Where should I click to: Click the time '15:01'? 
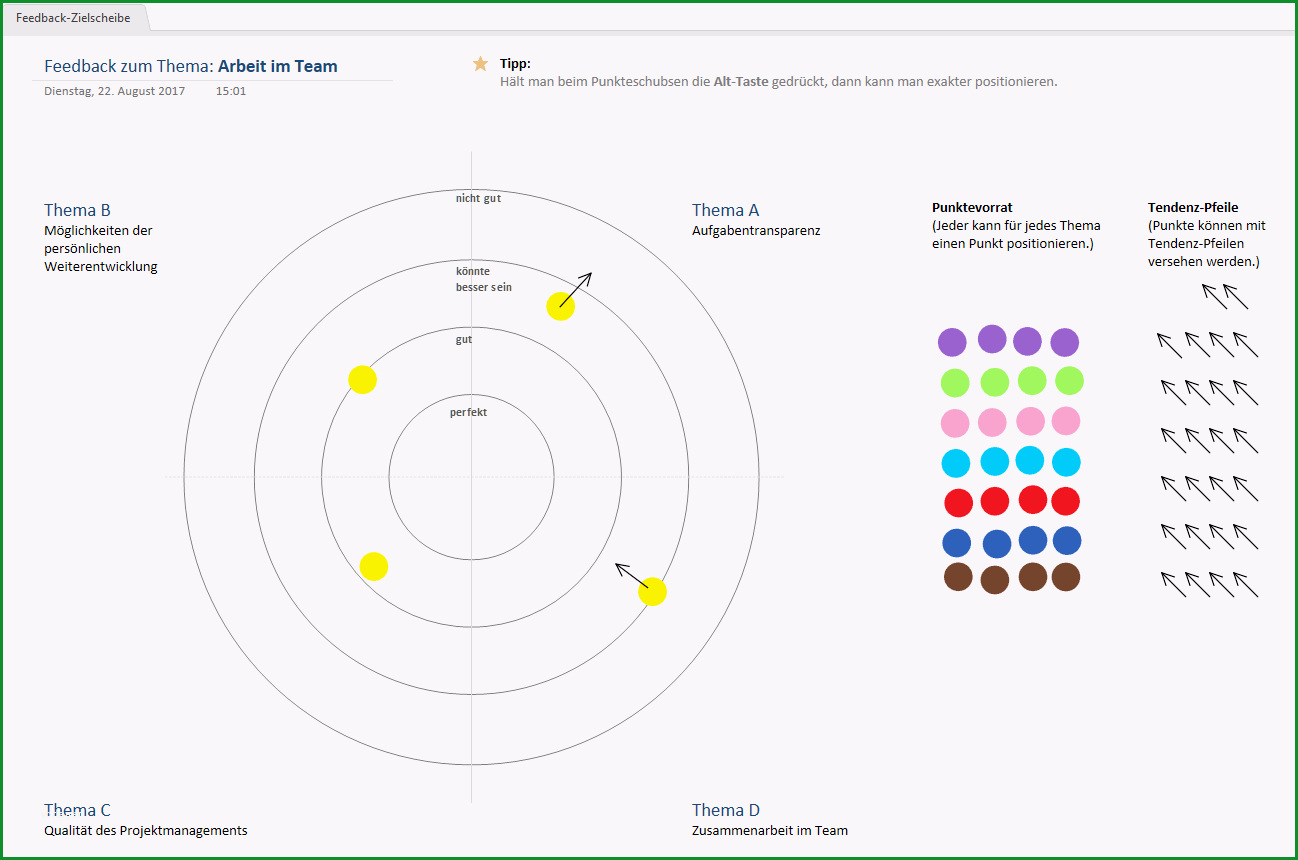tap(231, 91)
